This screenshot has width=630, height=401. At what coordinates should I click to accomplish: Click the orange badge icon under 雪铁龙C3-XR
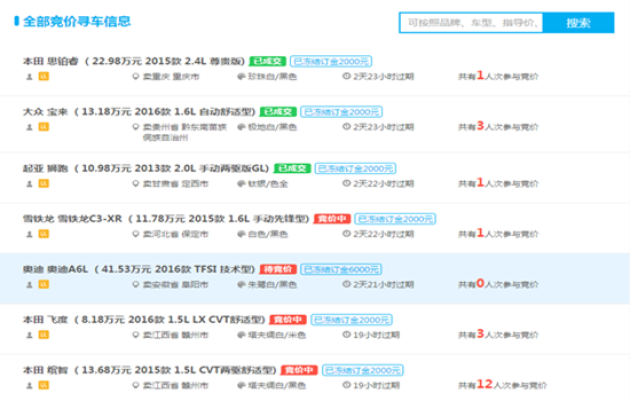[43, 234]
